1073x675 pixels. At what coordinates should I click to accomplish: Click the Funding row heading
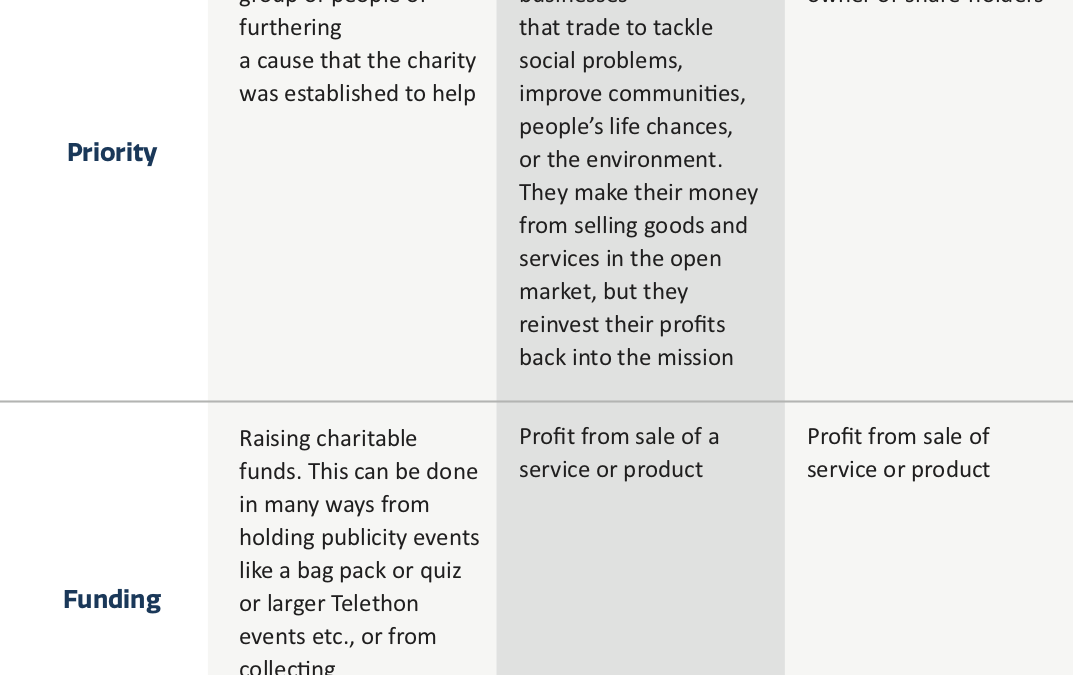pyautogui.click(x=112, y=599)
